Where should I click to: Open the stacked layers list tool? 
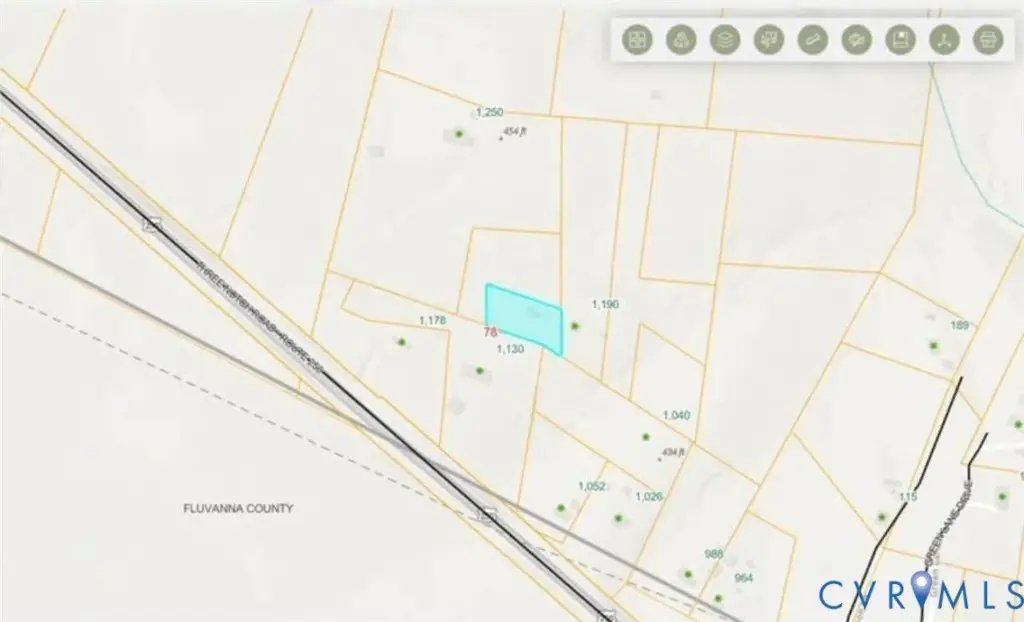pos(725,40)
